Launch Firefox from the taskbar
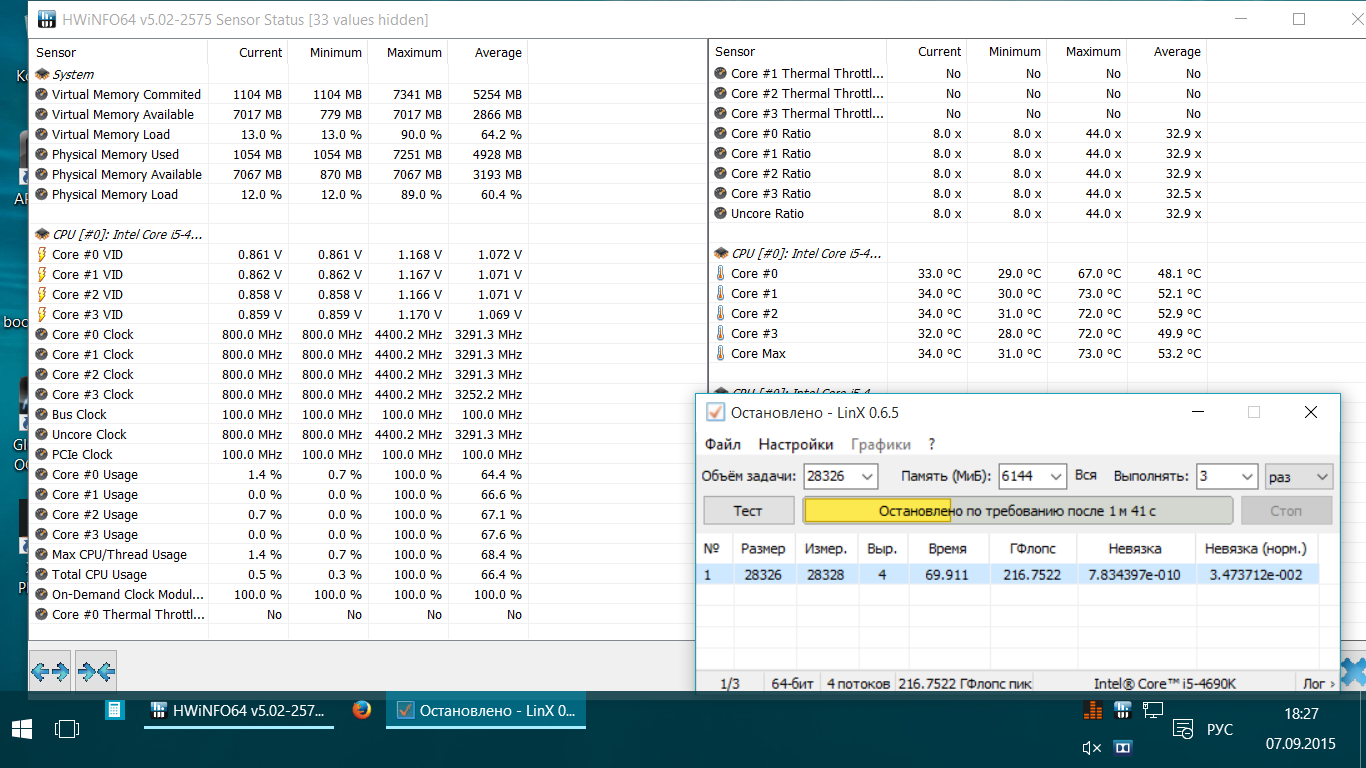 (x=362, y=710)
